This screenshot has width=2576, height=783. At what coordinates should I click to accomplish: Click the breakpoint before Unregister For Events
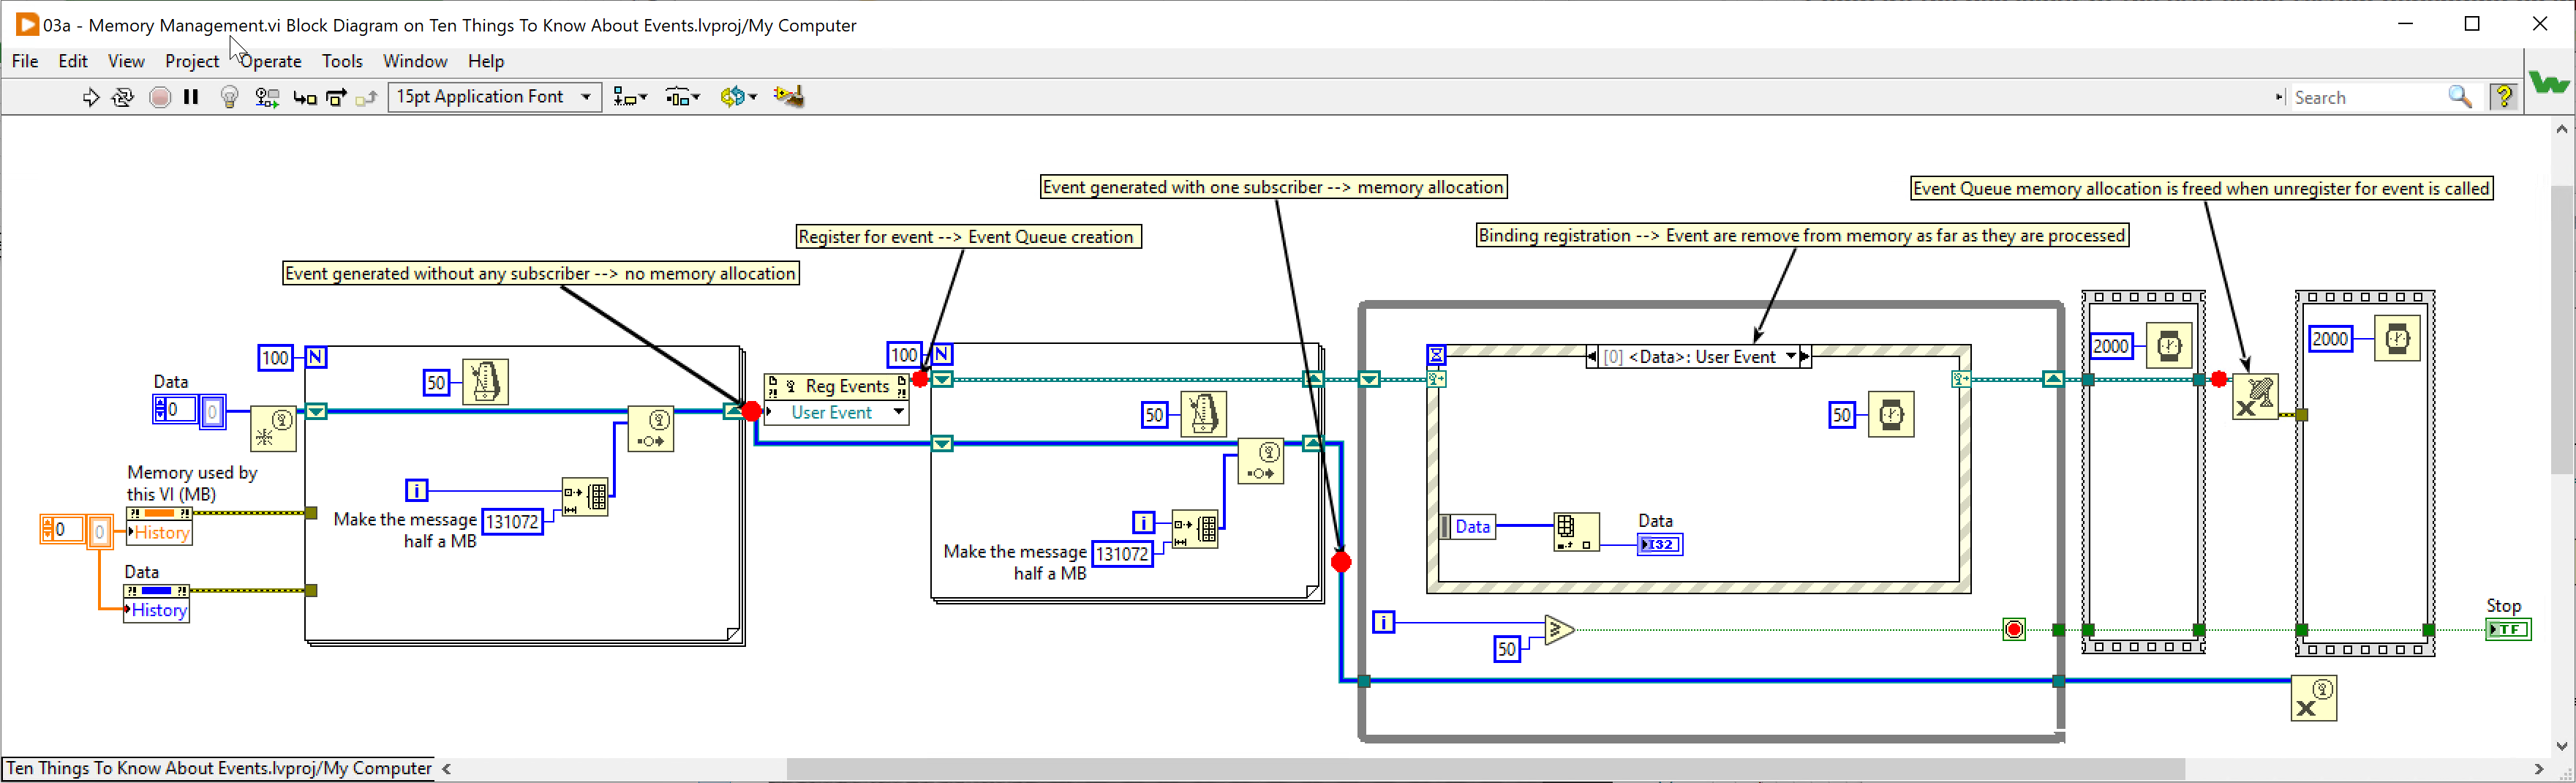(x=2219, y=379)
